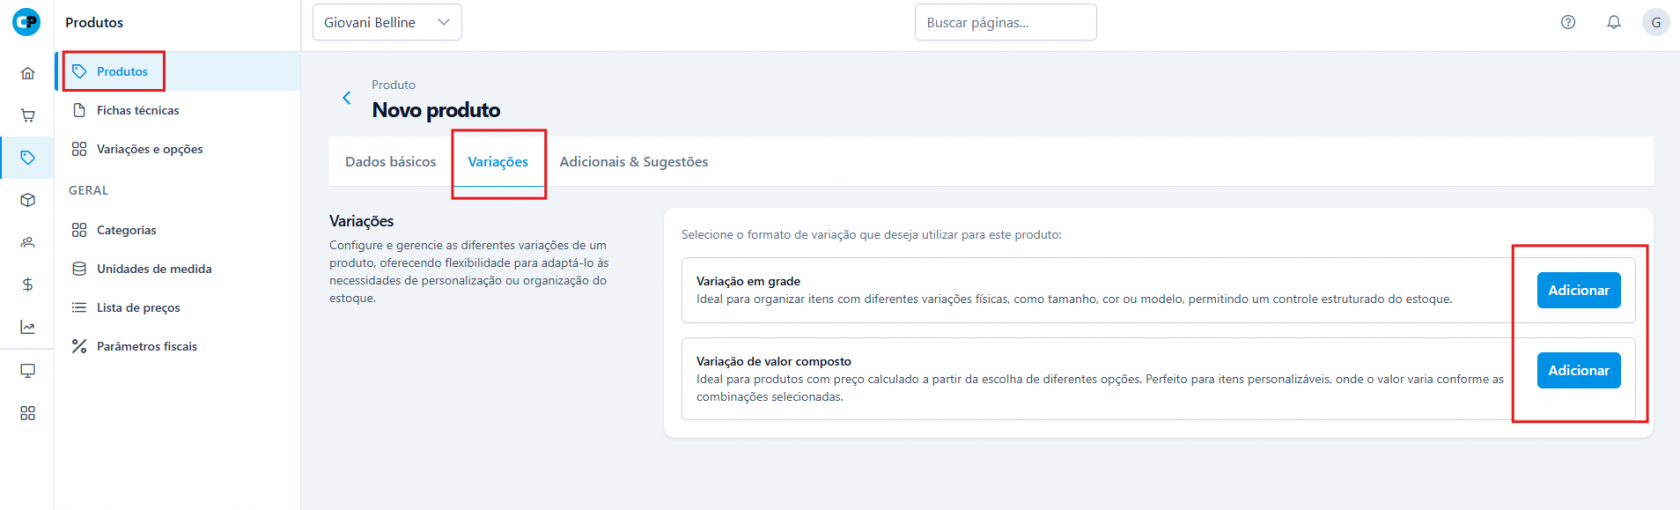Click the dollar sign finance icon
The width and height of the screenshot is (1680, 510).
click(x=28, y=285)
